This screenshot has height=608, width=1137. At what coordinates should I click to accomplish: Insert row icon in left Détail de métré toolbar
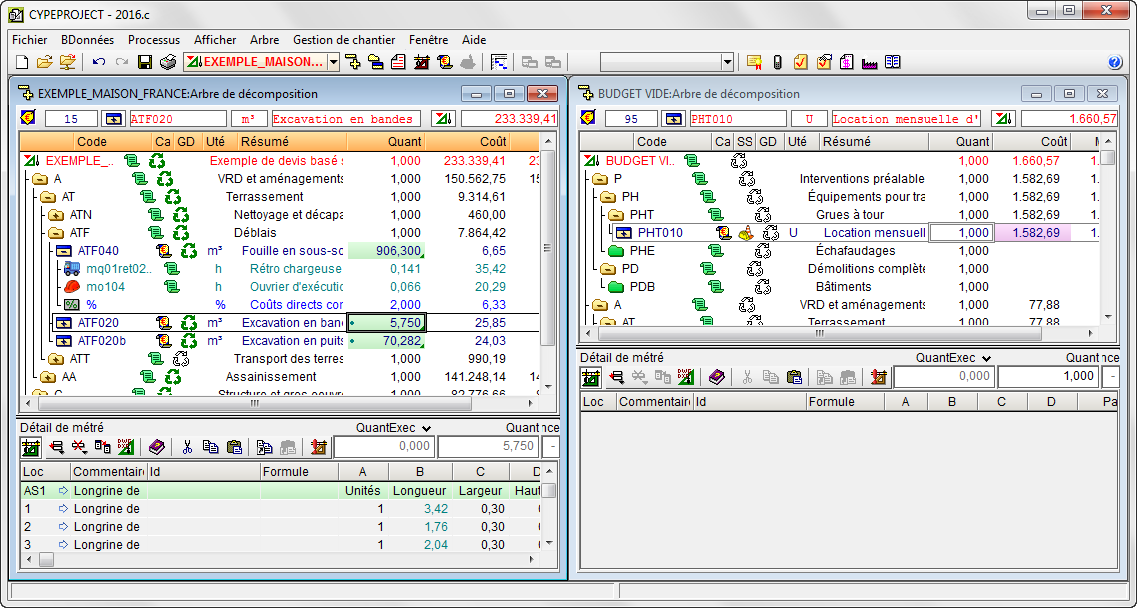[56, 447]
